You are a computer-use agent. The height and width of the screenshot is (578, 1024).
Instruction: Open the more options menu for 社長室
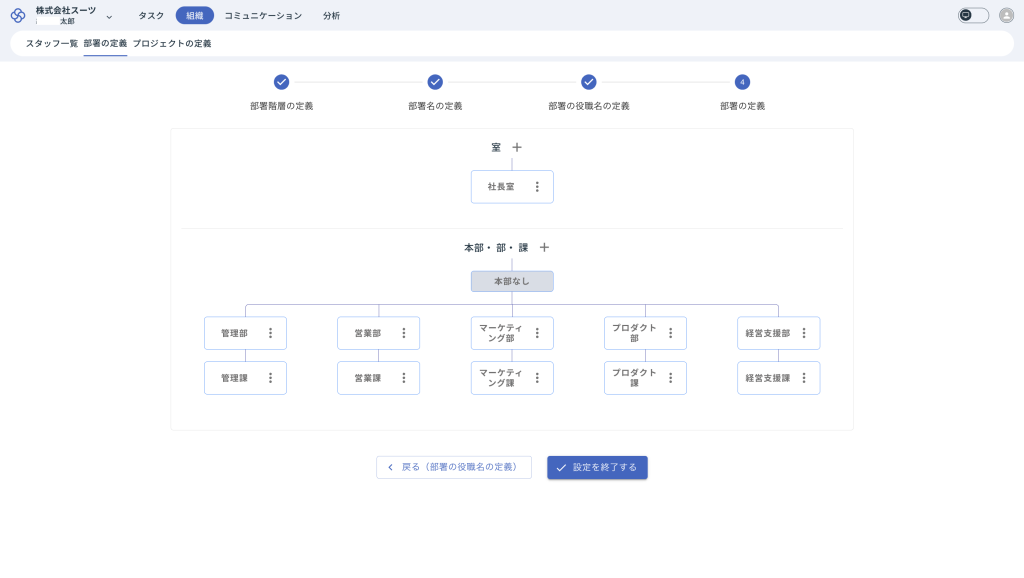(x=537, y=187)
